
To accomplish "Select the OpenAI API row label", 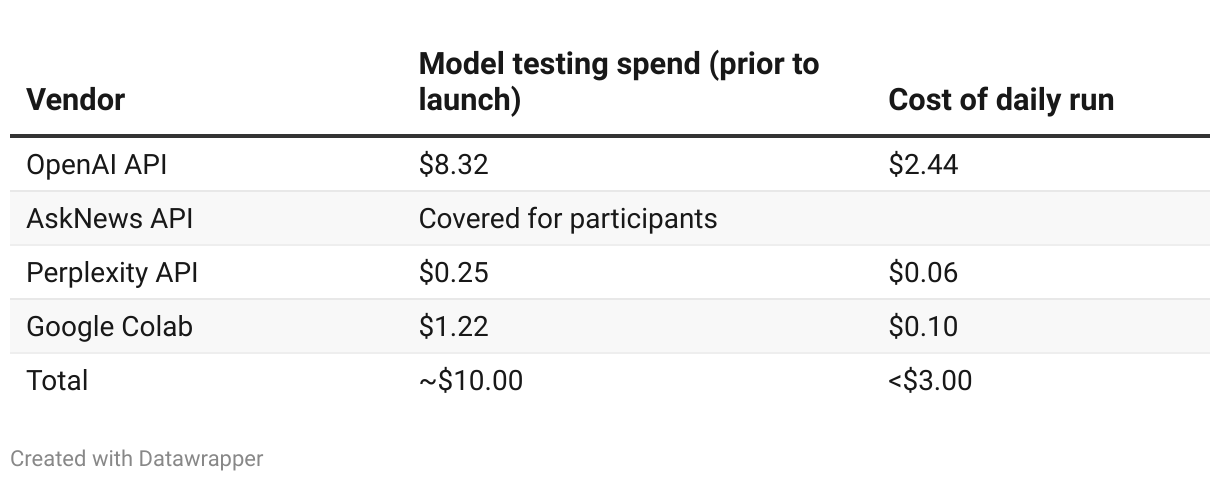I will [x=96, y=164].
